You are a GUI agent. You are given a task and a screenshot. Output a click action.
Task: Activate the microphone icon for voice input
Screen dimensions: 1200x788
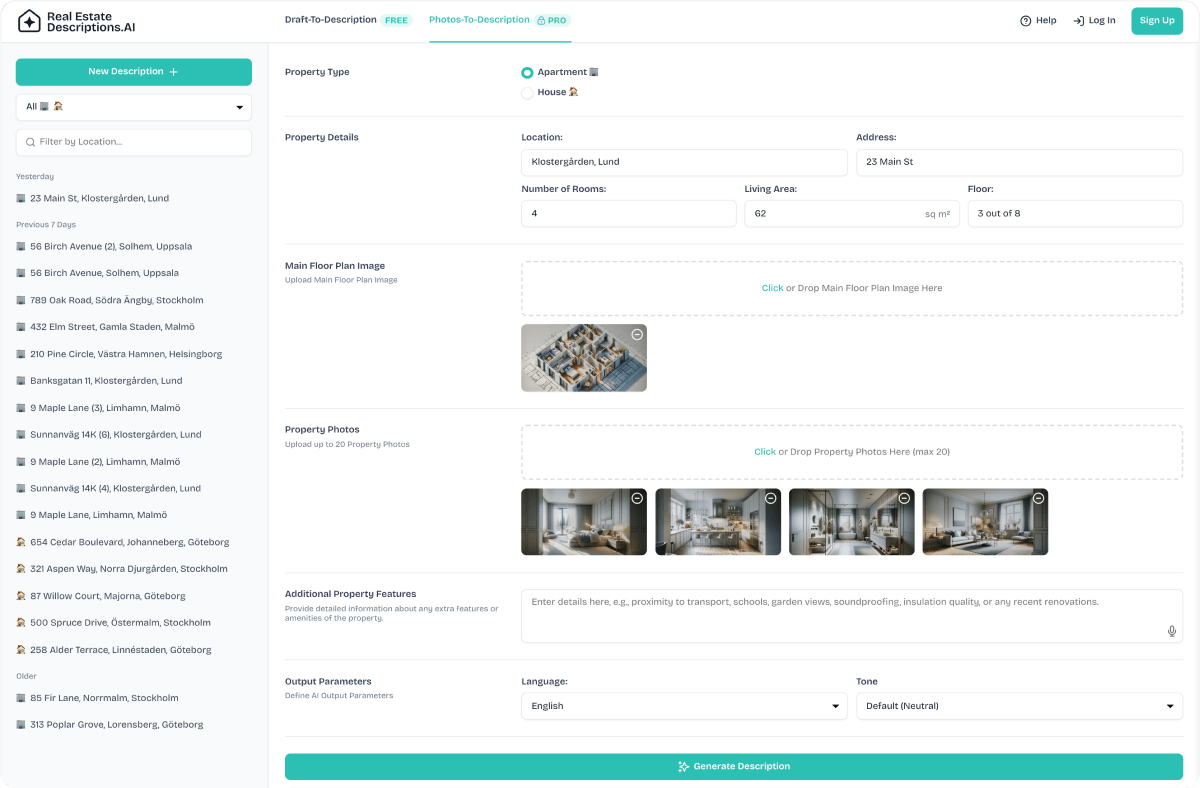pos(1170,631)
